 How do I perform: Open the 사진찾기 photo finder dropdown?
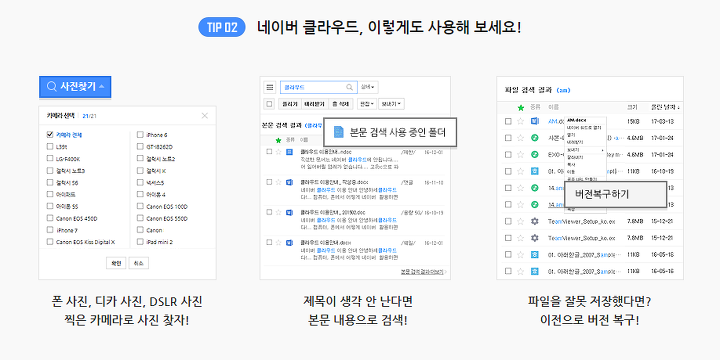[x=75, y=86]
